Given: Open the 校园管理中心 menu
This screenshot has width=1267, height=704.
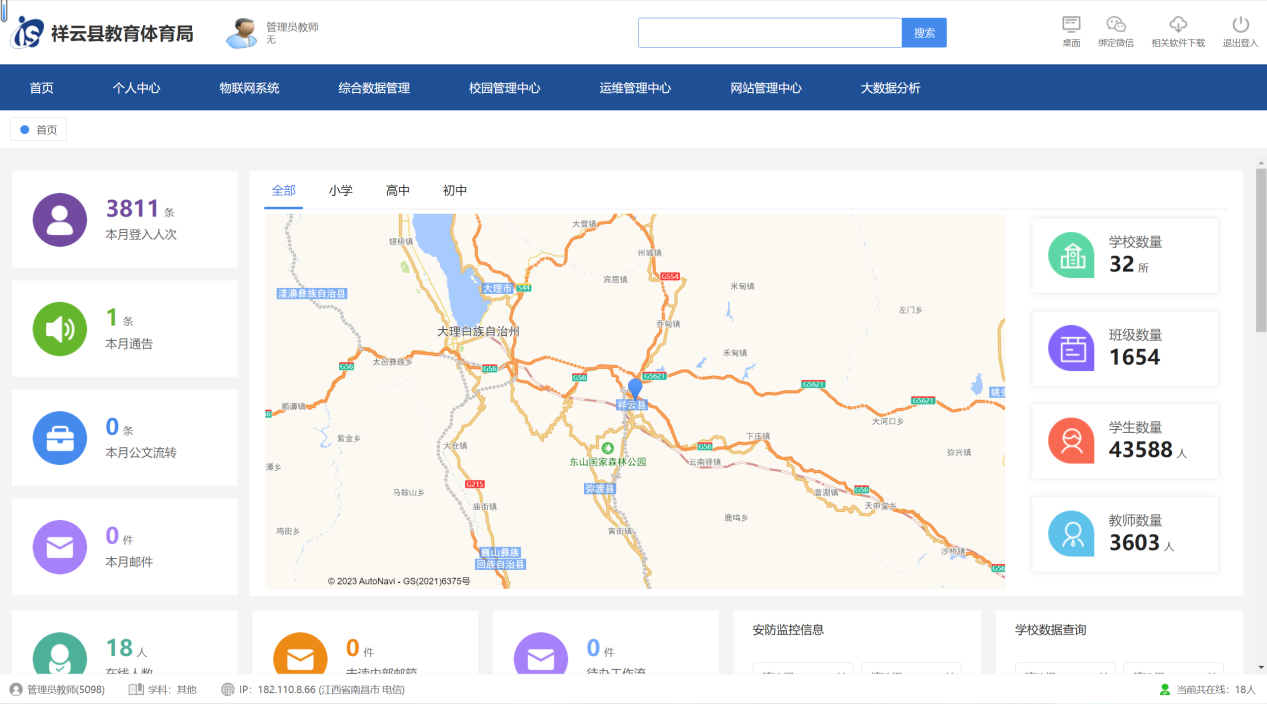Looking at the screenshot, I should point(504,88).
